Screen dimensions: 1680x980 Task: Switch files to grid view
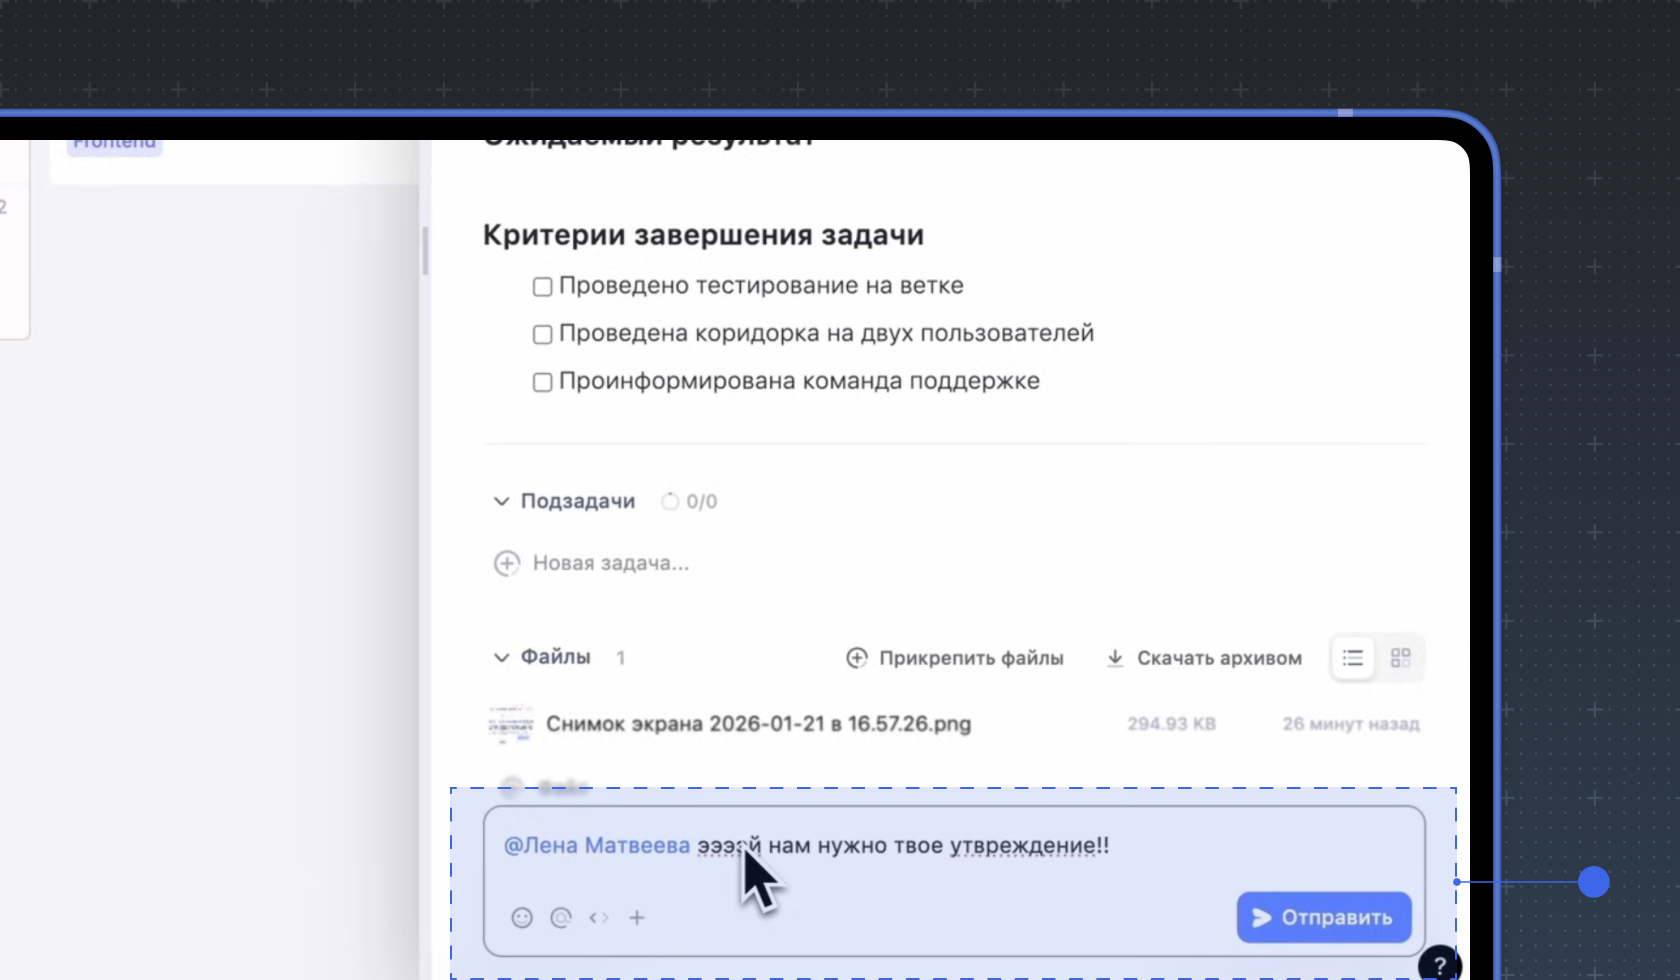(x=1400, y=658)
